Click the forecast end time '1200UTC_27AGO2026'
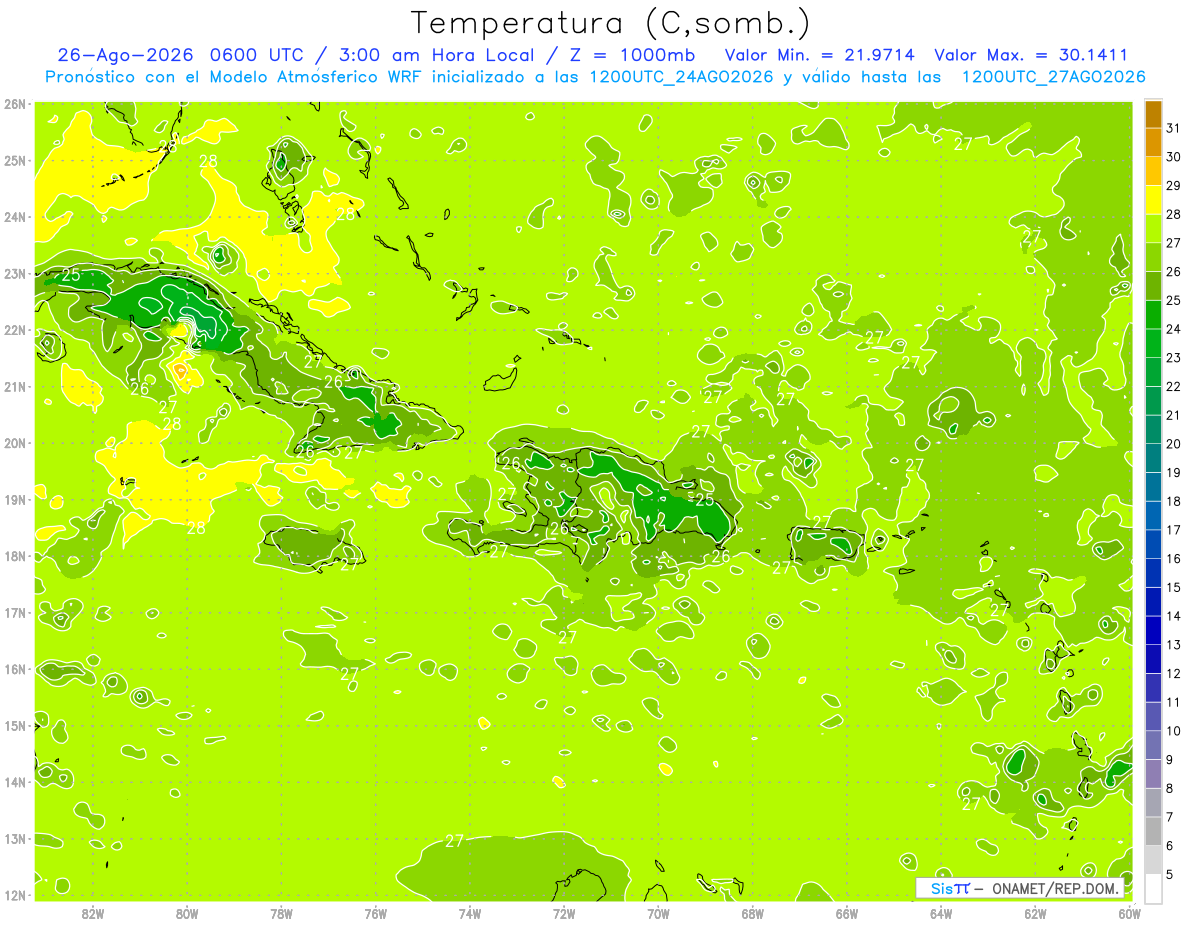1200x927 pixels. [x=1053, y=77]
